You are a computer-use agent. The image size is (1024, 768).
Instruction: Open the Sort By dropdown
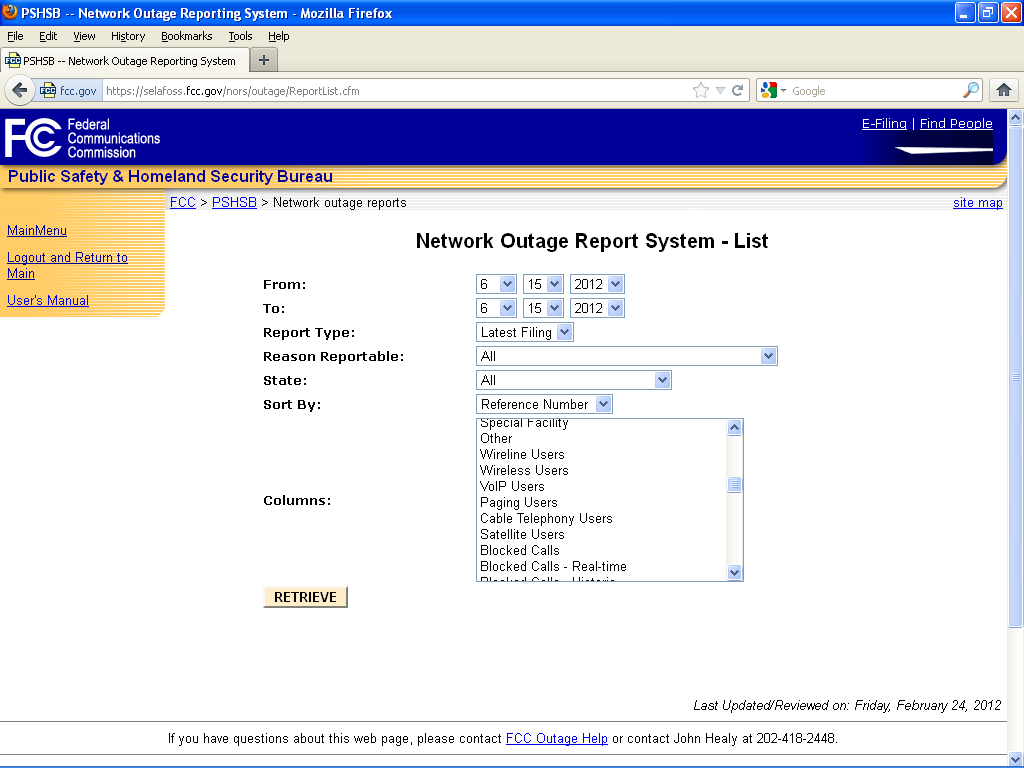544,404
